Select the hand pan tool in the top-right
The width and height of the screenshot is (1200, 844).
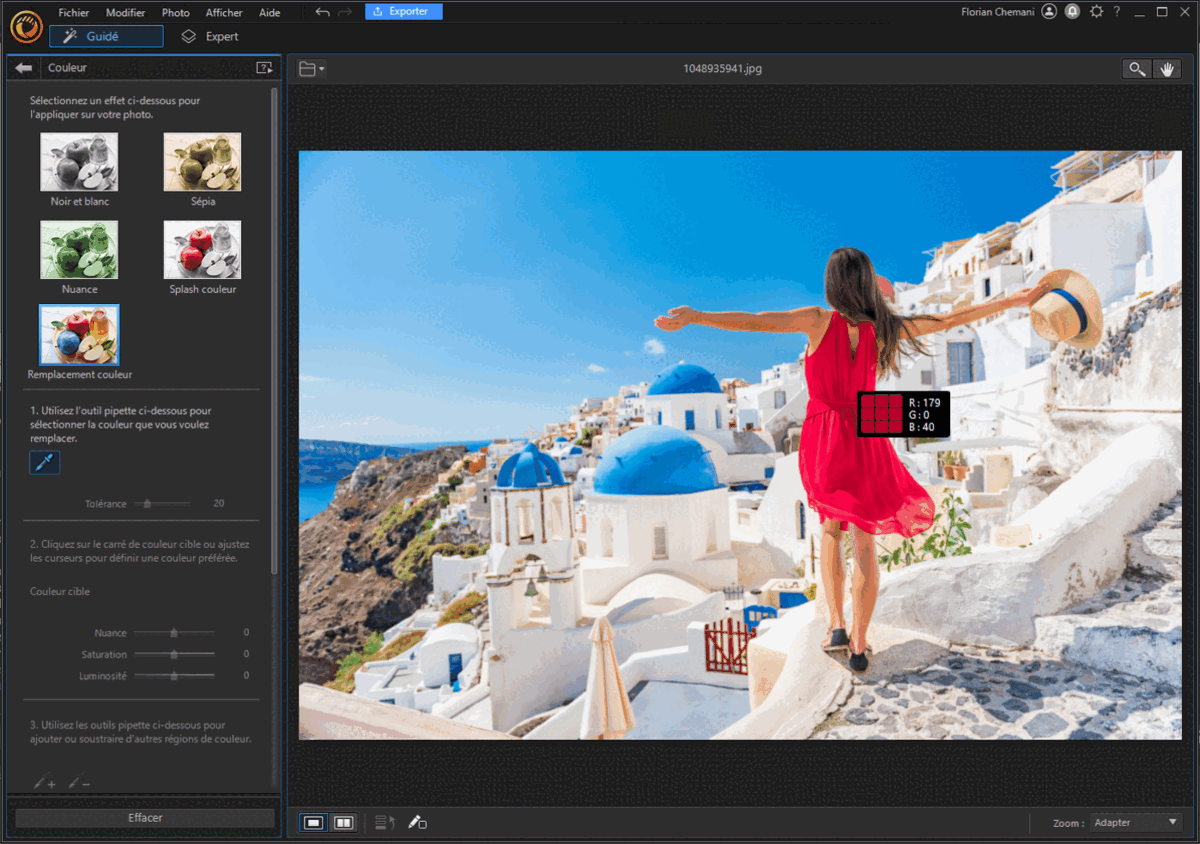click(x=1168, y=68)
